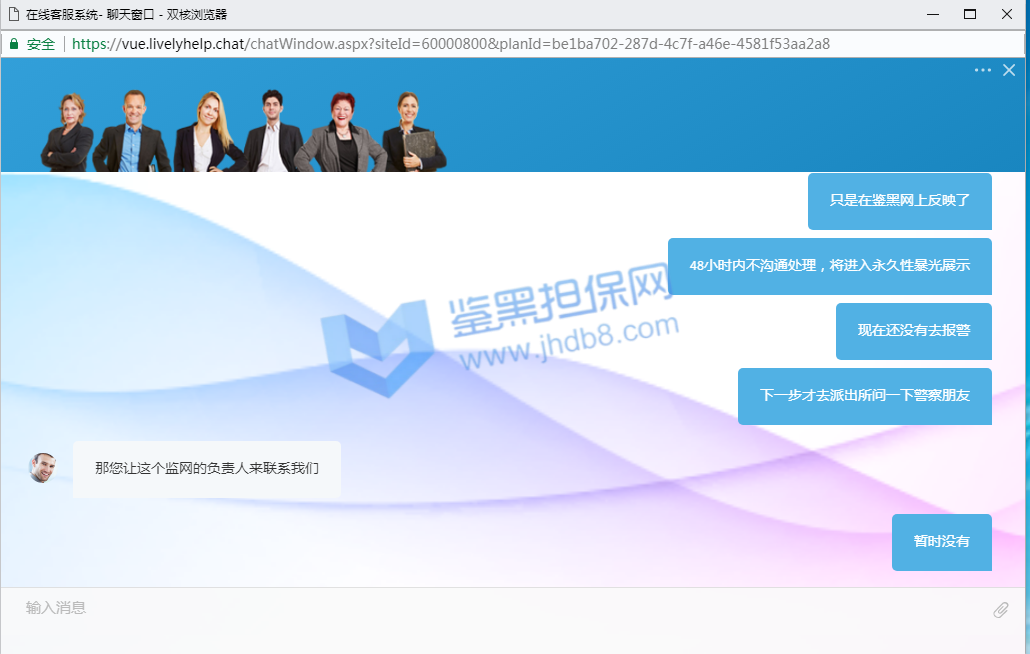1030x654 pixels.
Task: Click the message 下一步才去派出所问一下警察朋友
Action: point(864,396)
